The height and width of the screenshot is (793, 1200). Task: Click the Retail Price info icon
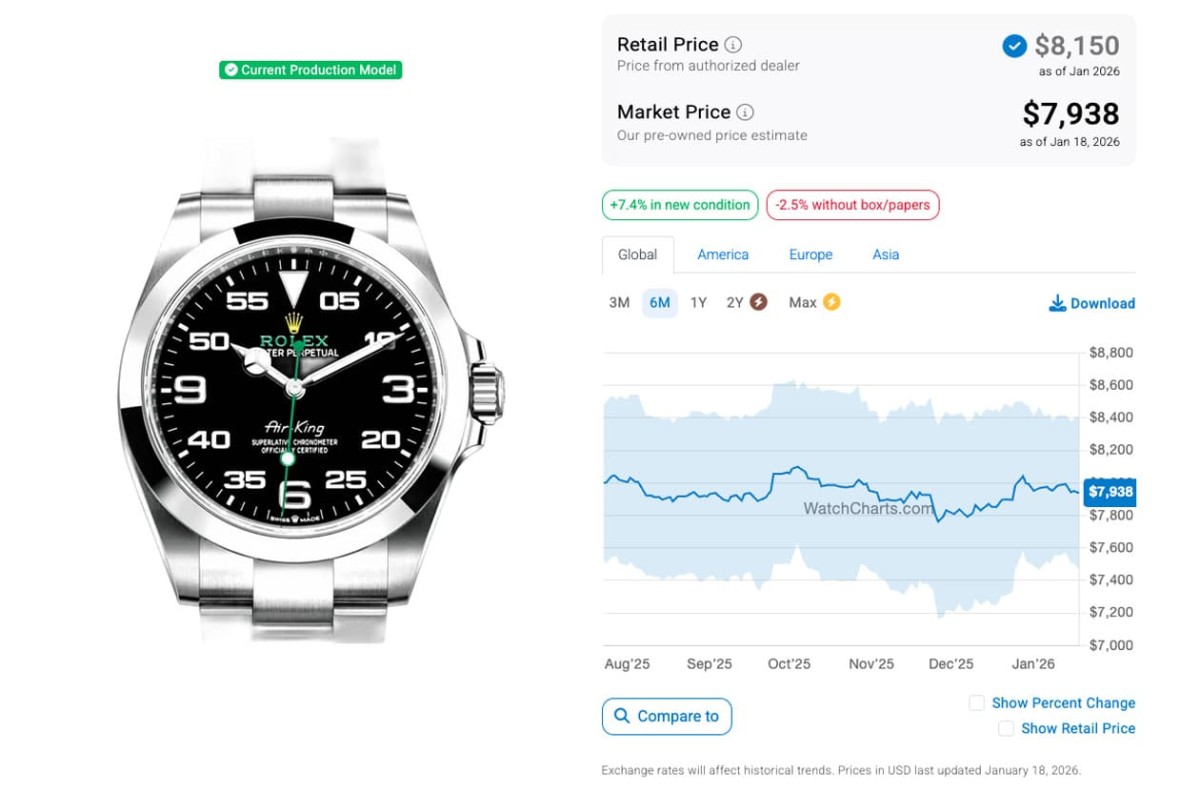click(x=733, y=45)
